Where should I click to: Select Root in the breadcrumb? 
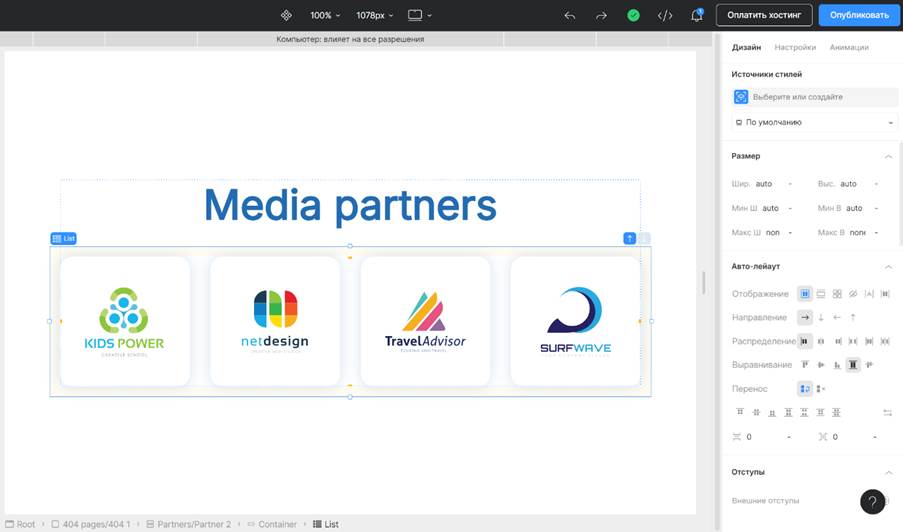tap(20, 524)
